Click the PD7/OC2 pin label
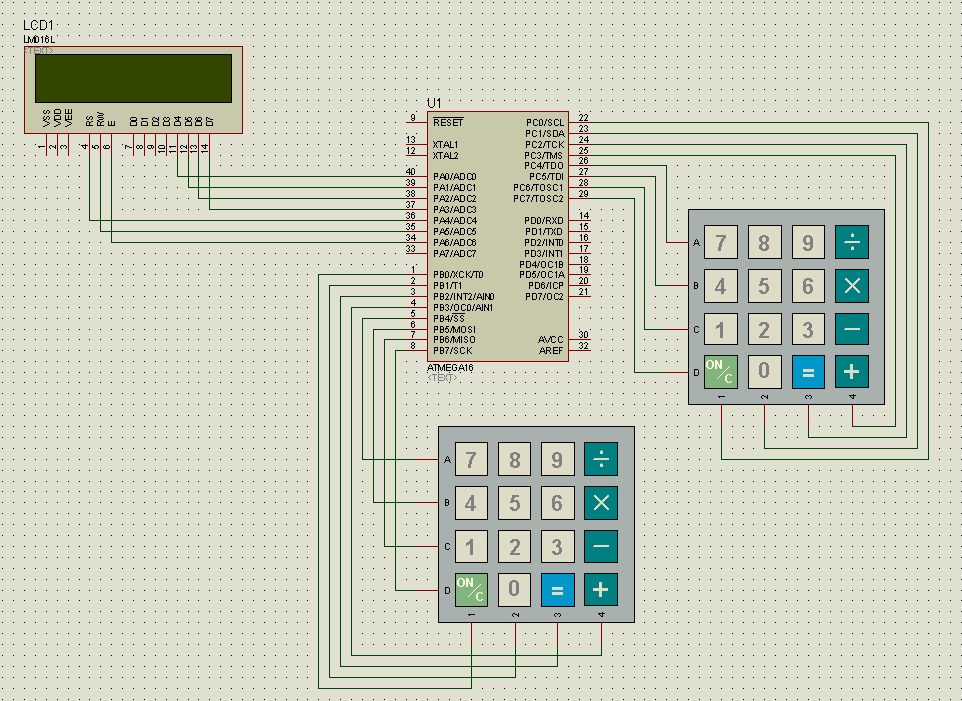 pyautogui.click(x=544, y=297)
